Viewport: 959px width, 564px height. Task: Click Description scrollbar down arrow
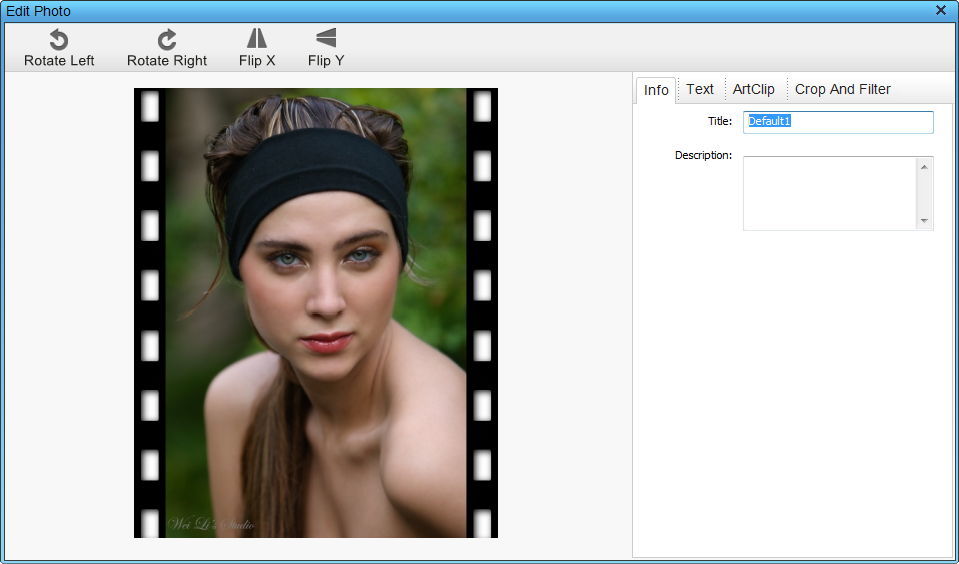pyautogui.click(x=924, y=220)
